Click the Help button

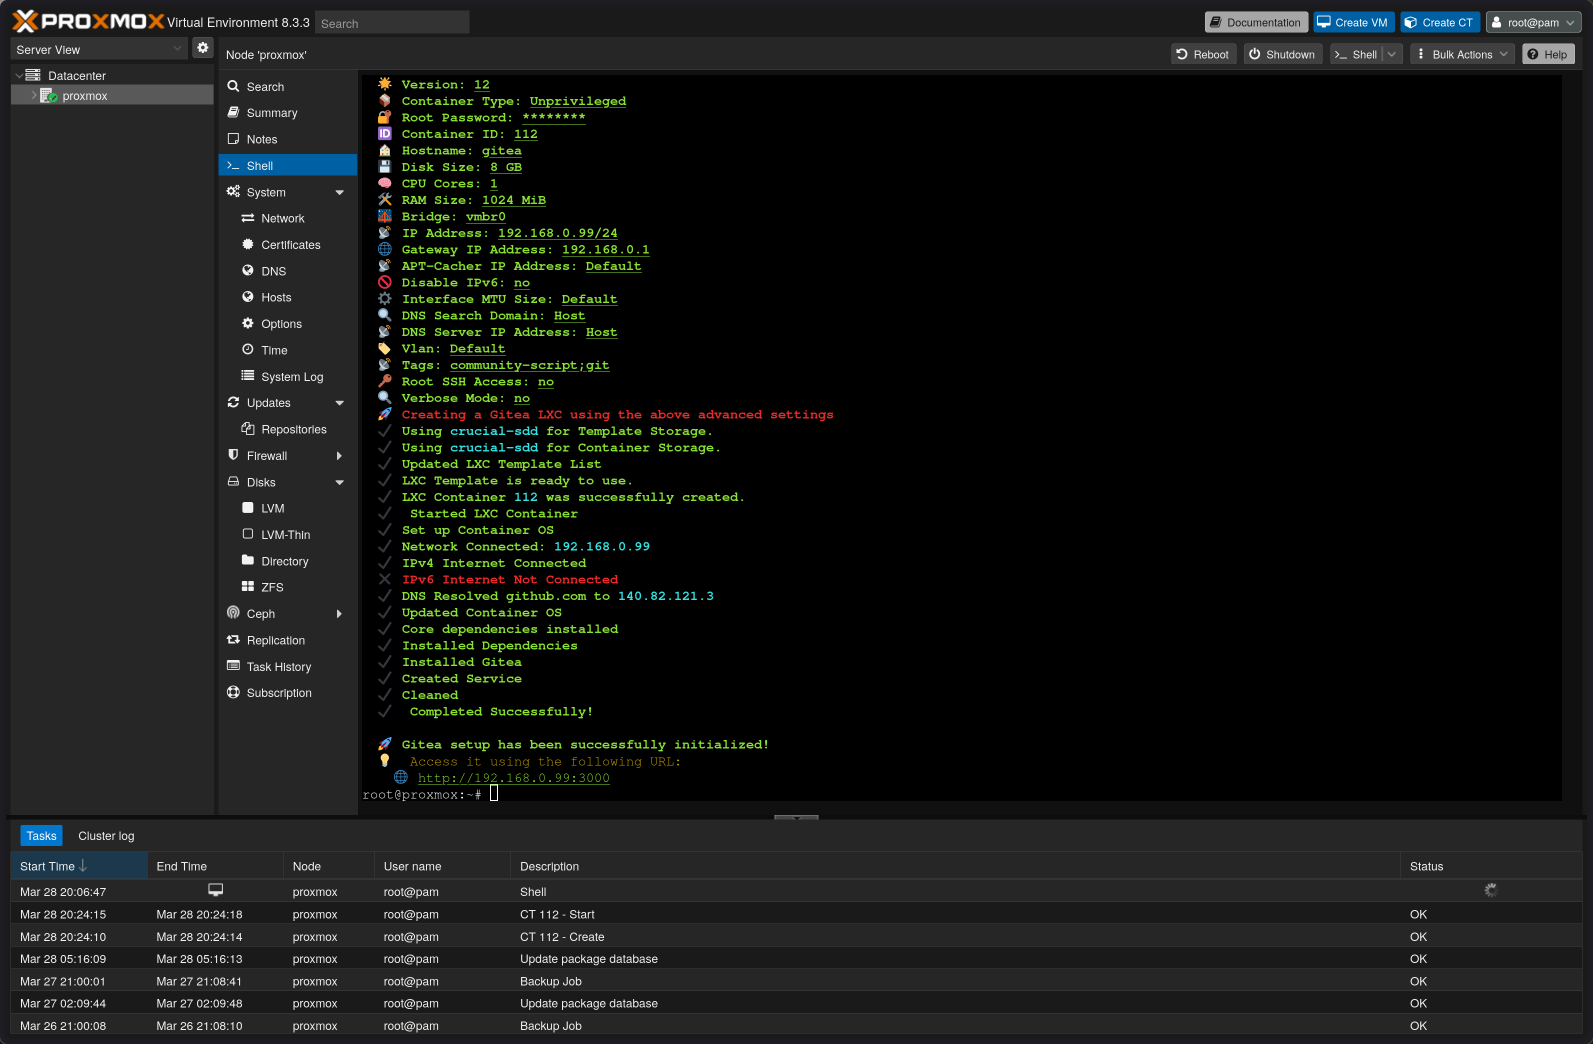[1548, 54]
